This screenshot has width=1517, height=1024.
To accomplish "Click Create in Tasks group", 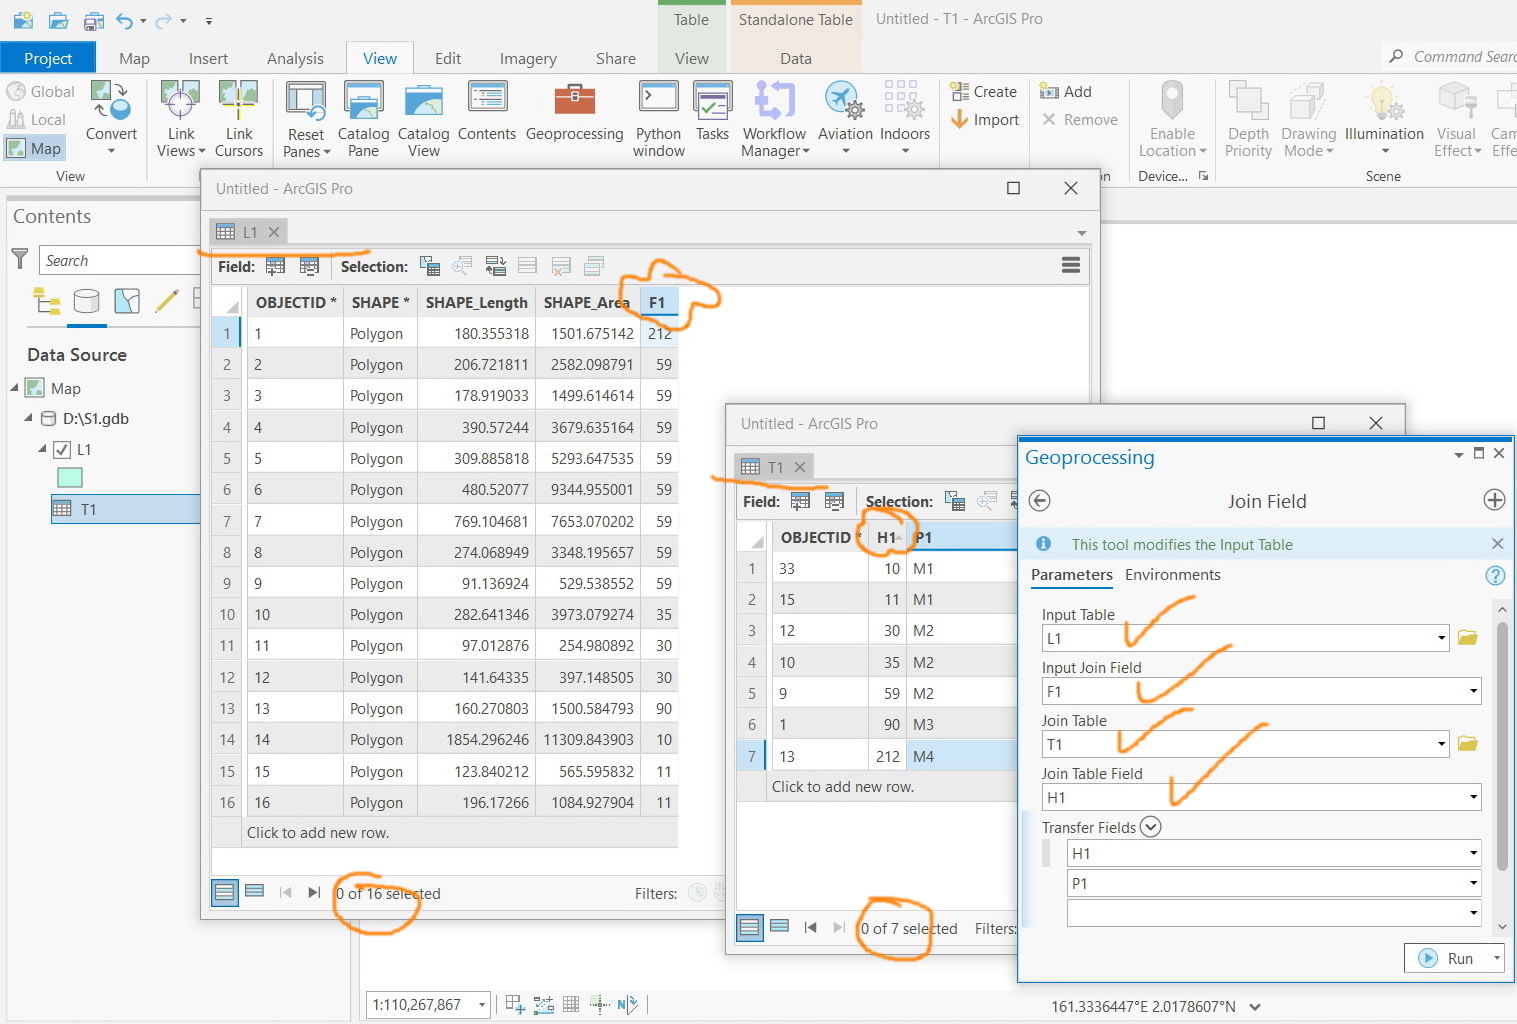I will pyautogui.click(x=983, y=91).
